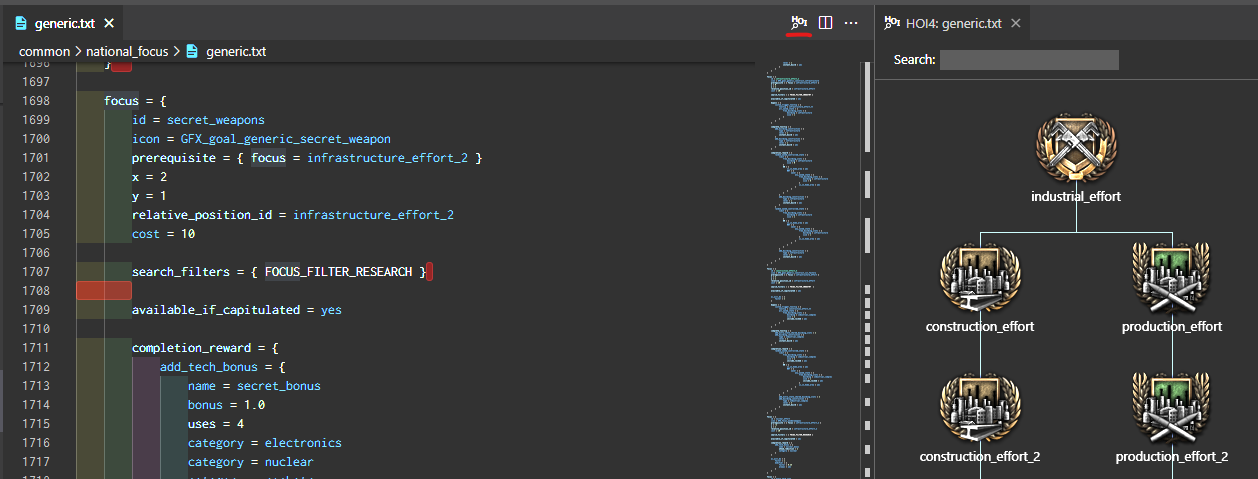Close the generic.txt editor tab
Viewport: 1258px width, 479px height.
tap(109, 23)
